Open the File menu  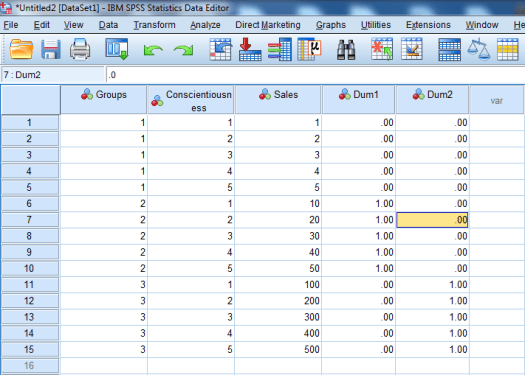point(11,25)
